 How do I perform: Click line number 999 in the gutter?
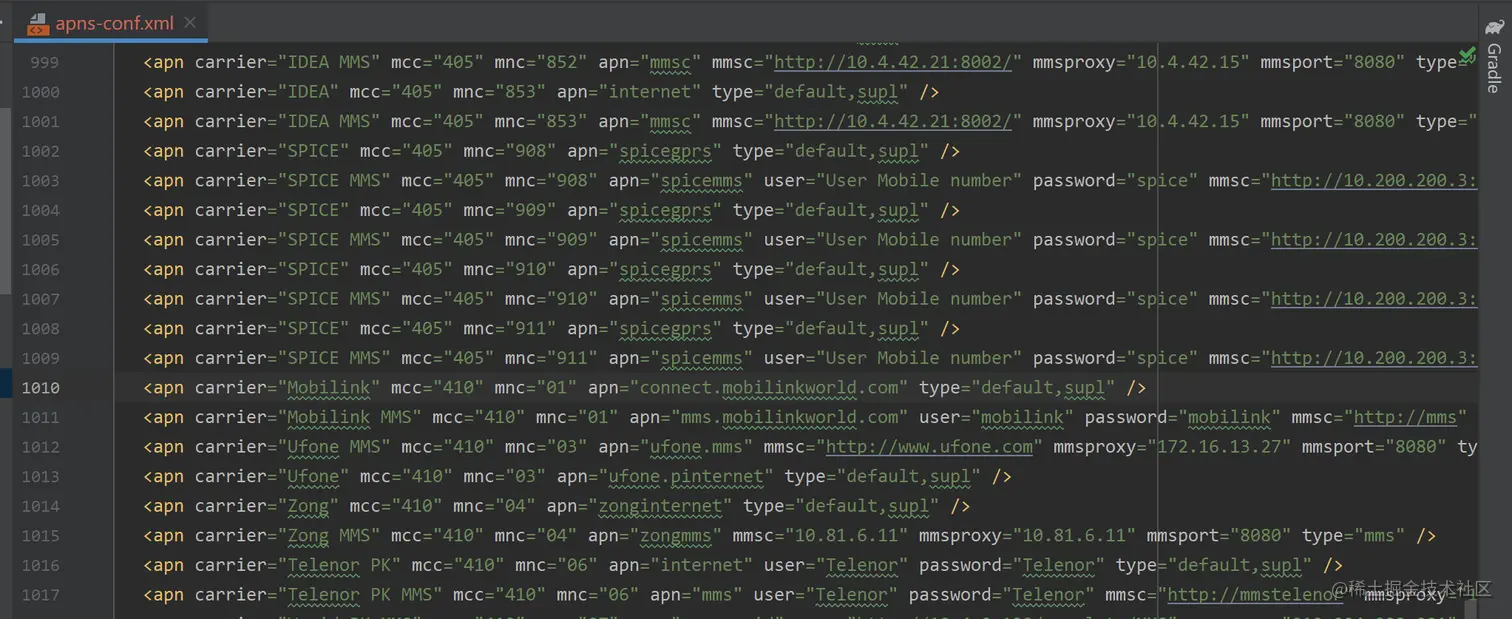[44, 62]
